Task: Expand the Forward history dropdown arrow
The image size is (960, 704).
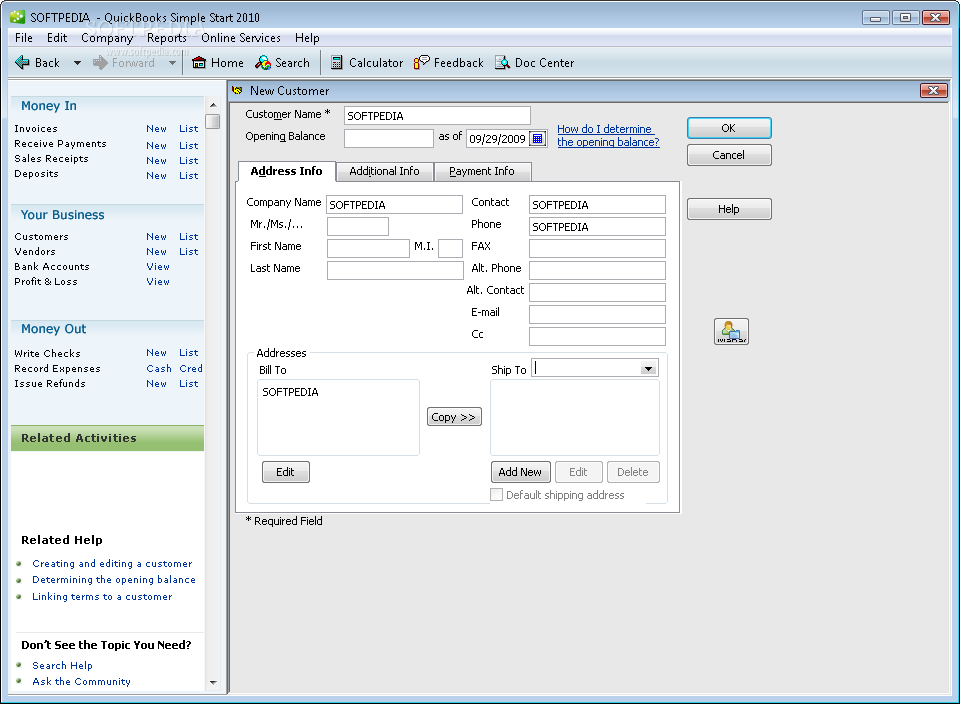Action: tap(172, 62)
